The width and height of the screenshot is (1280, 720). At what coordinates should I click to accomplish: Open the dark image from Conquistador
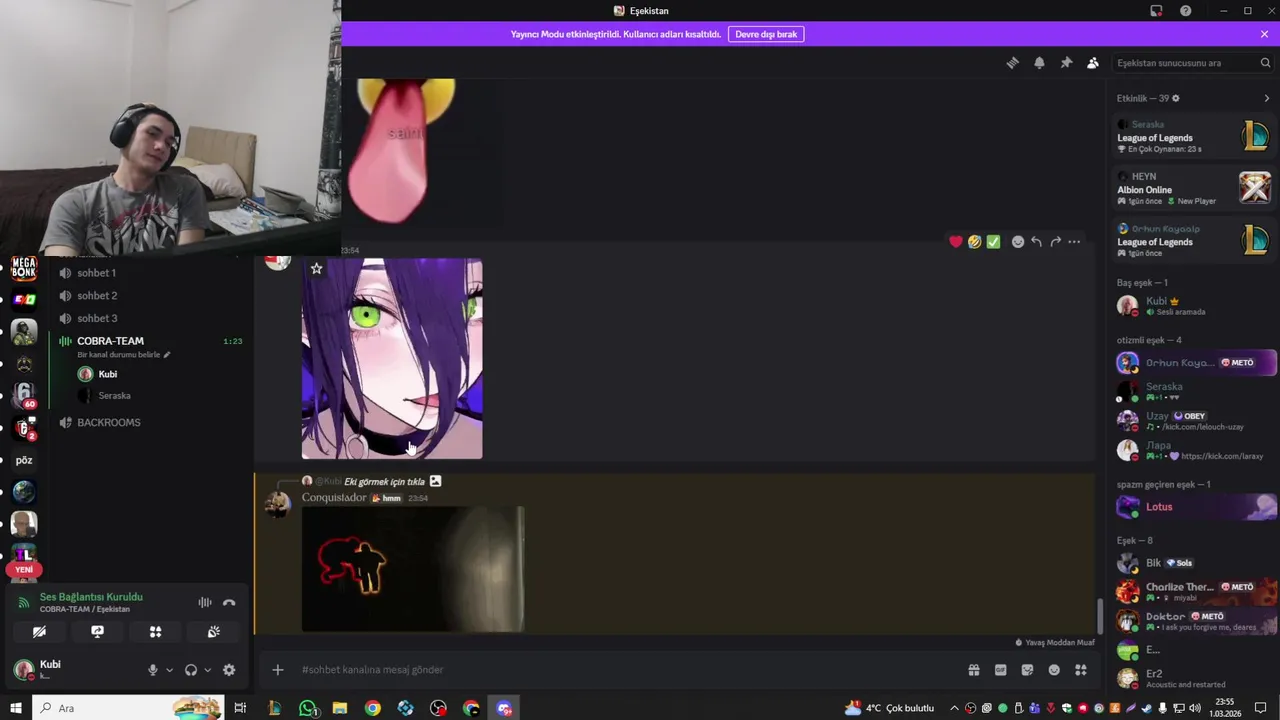tap(413, 569)
